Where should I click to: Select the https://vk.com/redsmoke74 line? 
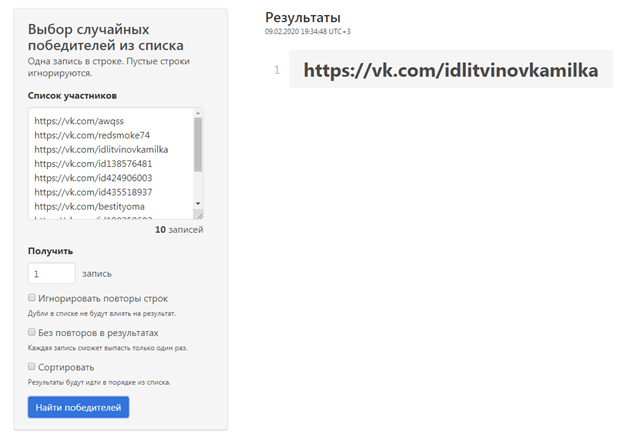92,135
